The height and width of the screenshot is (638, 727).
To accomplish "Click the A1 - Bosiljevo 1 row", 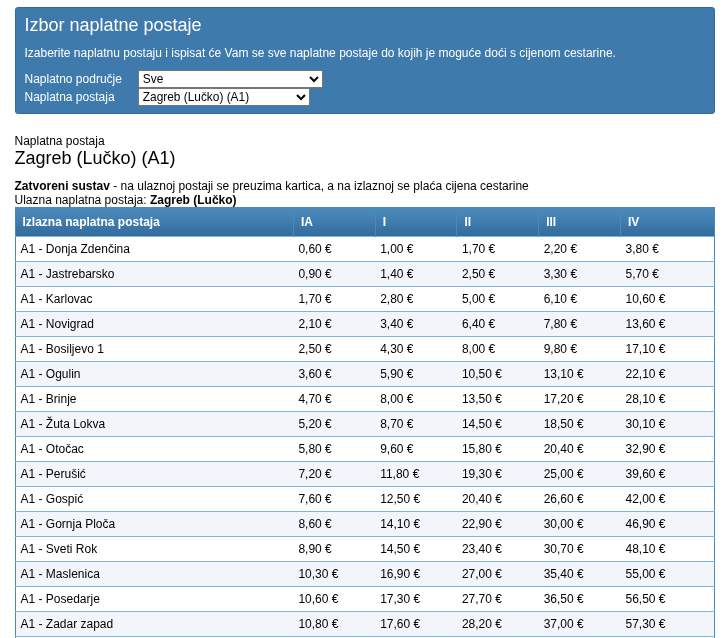I will (x=62, y=349).
